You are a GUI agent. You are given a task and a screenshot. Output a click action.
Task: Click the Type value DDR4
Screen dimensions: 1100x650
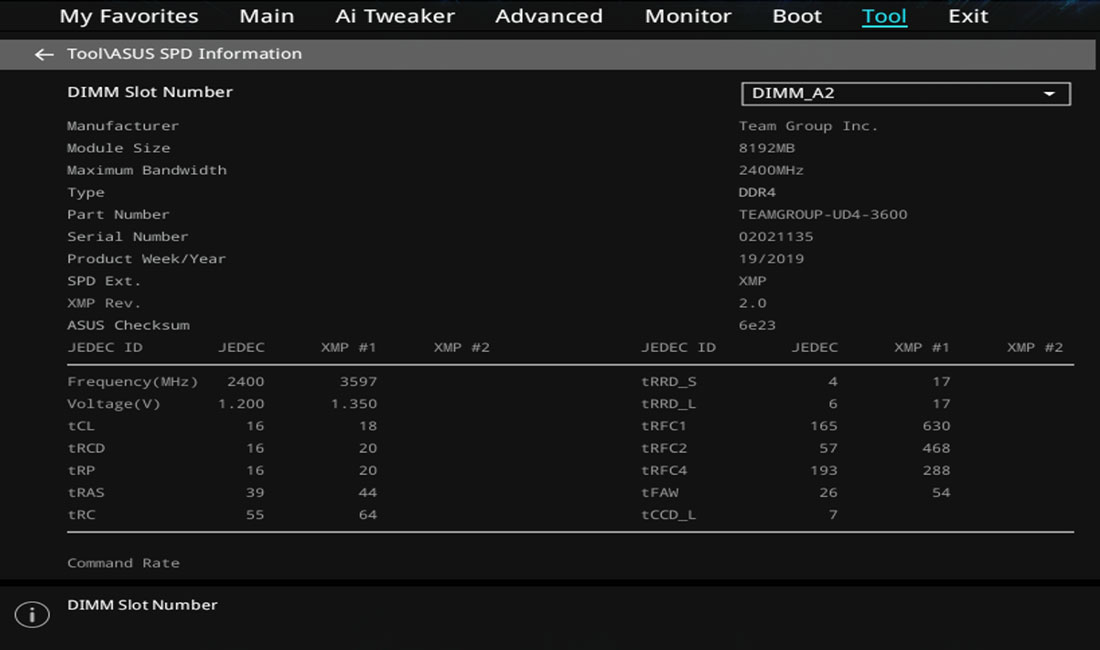tap(757, 192)
